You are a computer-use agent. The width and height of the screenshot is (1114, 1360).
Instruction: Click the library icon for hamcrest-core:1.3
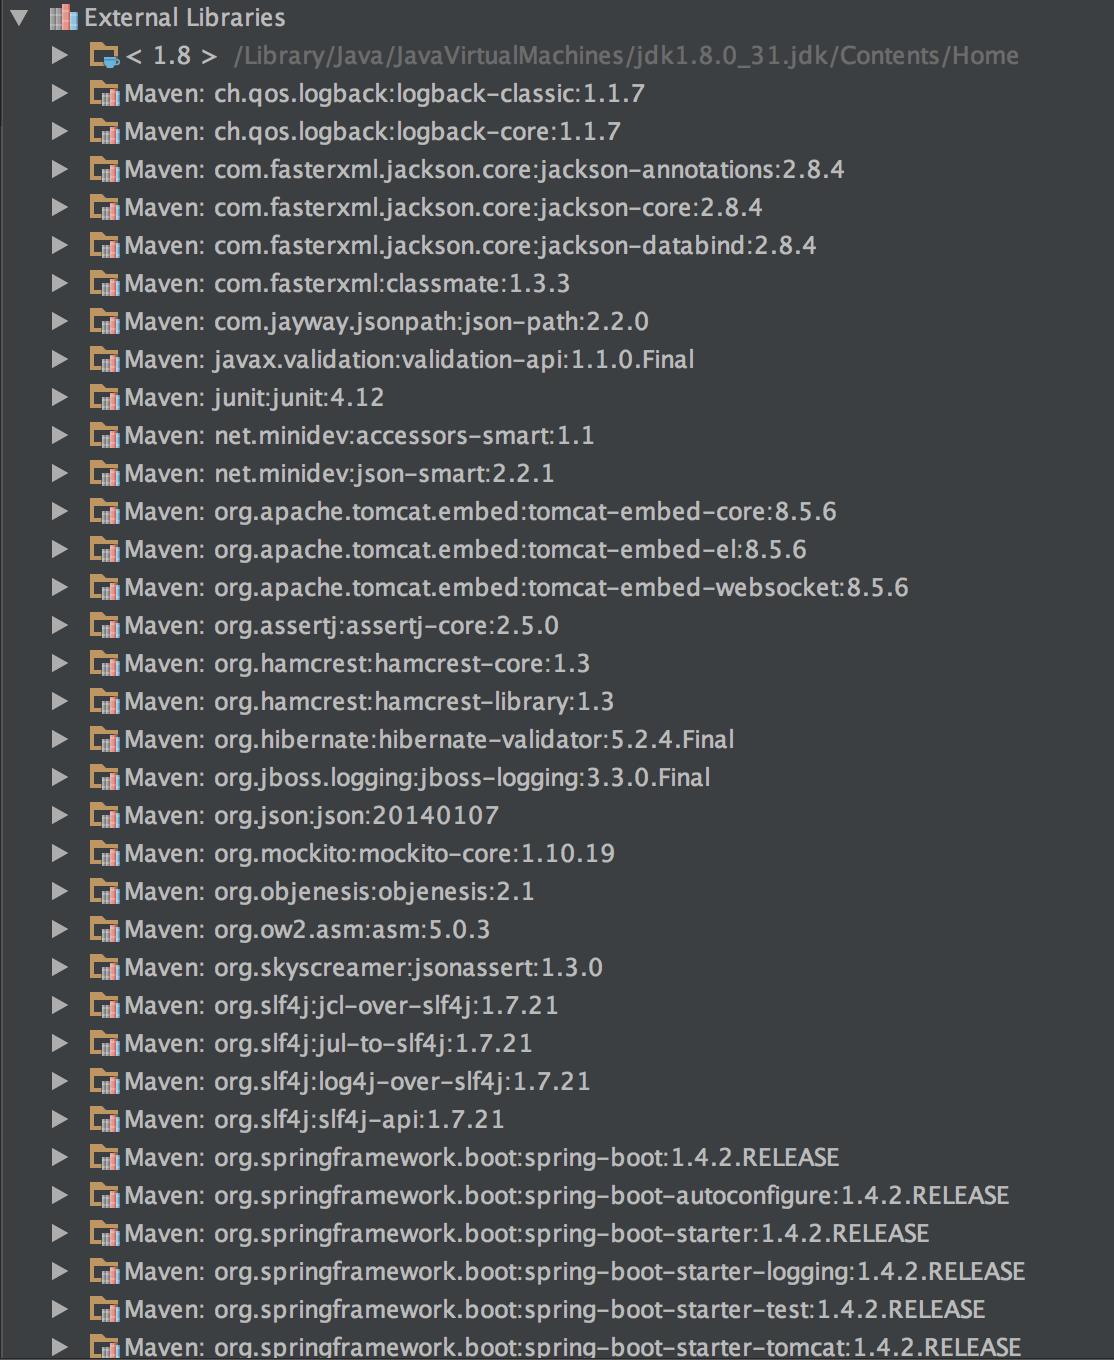pos(104,664)
